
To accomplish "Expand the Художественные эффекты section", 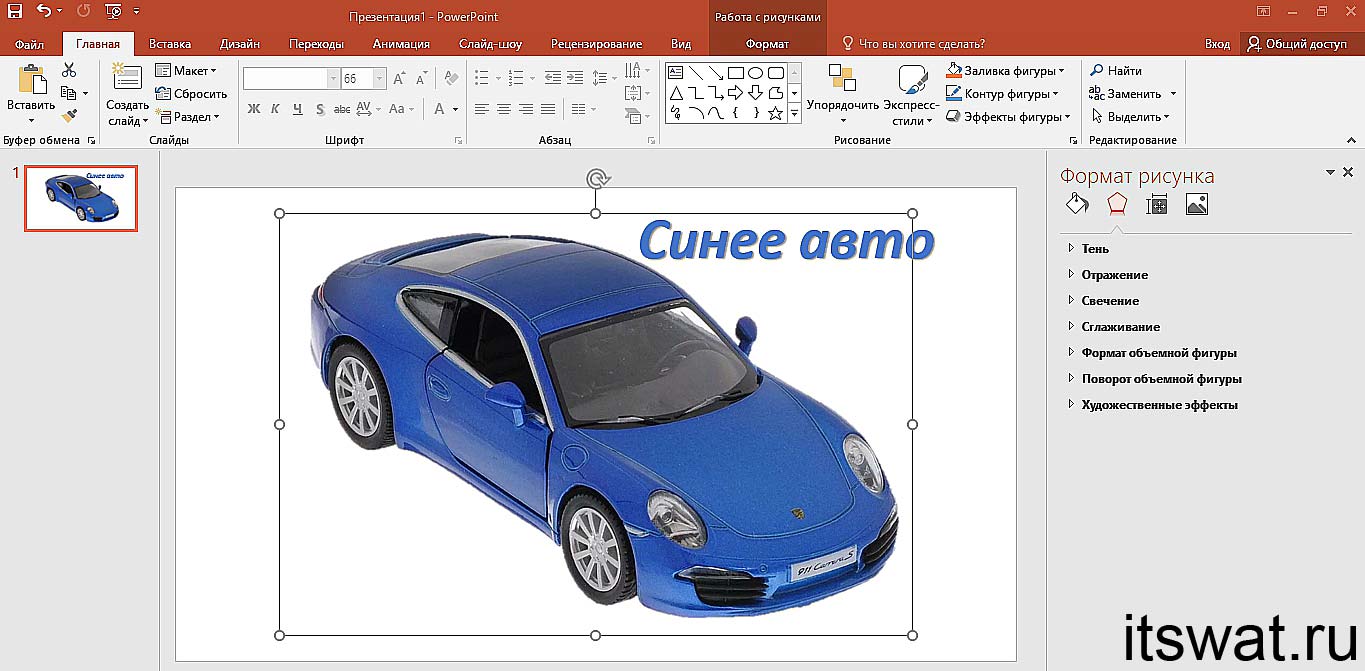I will [x=1159, y=405].
